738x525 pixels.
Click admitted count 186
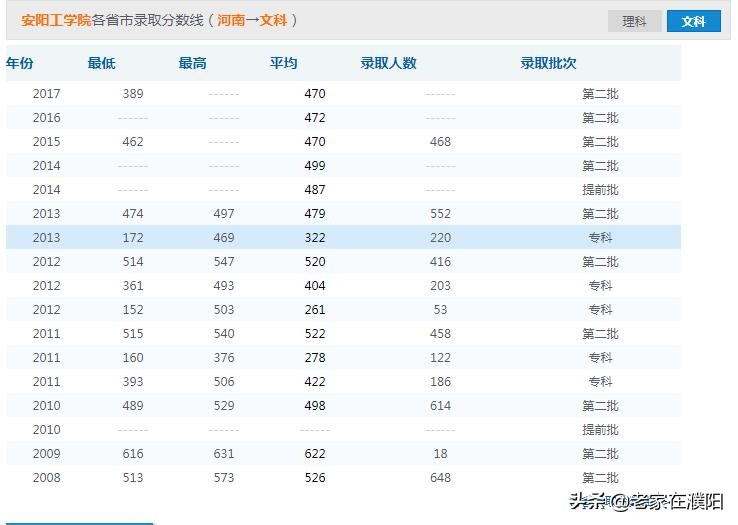point(441,382)
